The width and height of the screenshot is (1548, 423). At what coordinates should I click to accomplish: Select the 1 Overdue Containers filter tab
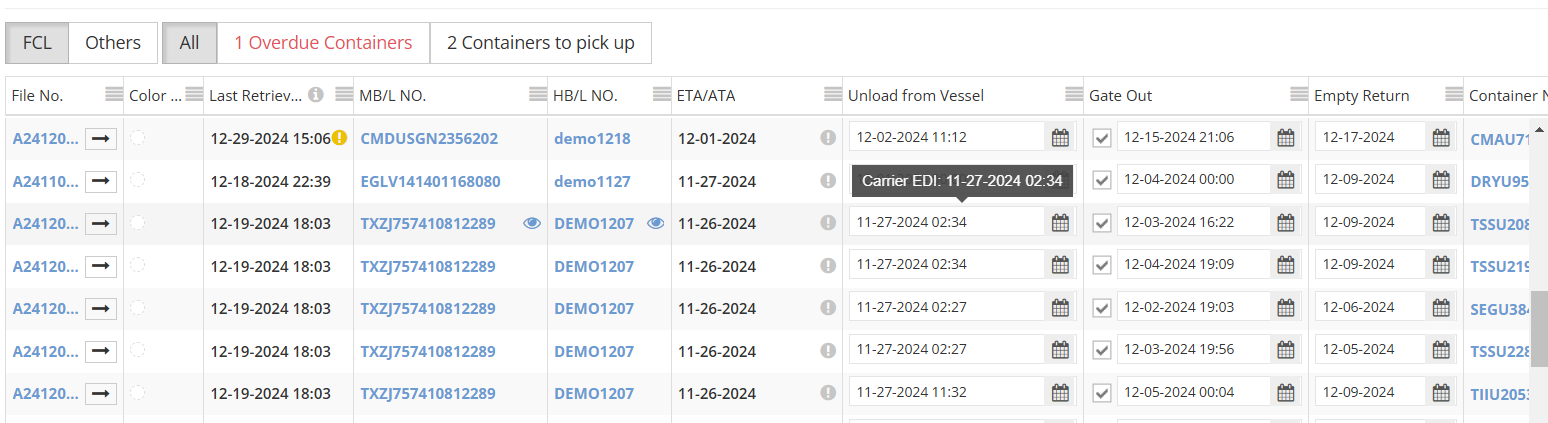tap(323, 43)
